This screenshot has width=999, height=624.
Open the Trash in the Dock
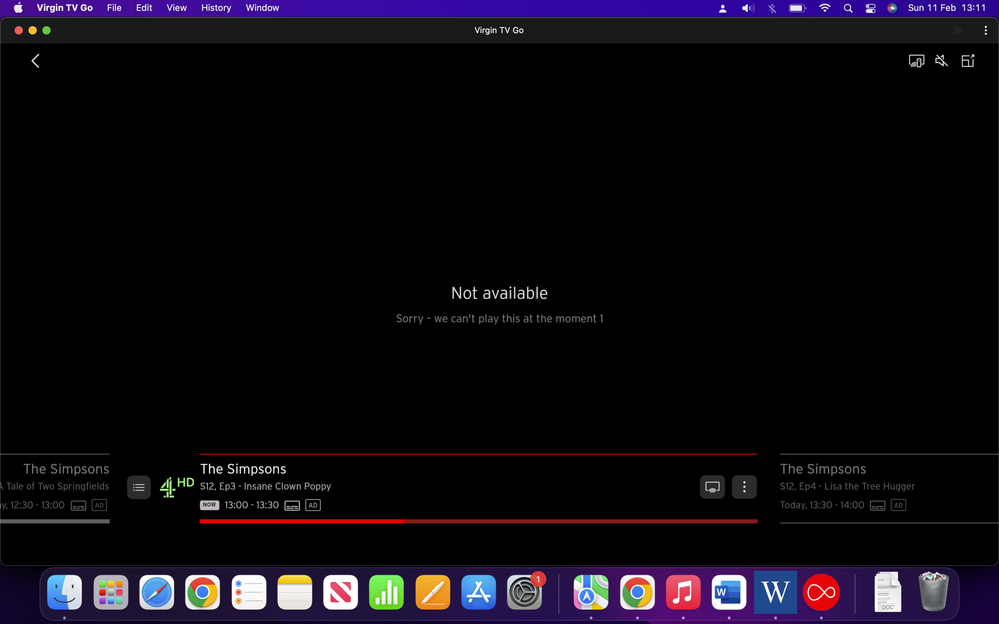pos(933,592)
